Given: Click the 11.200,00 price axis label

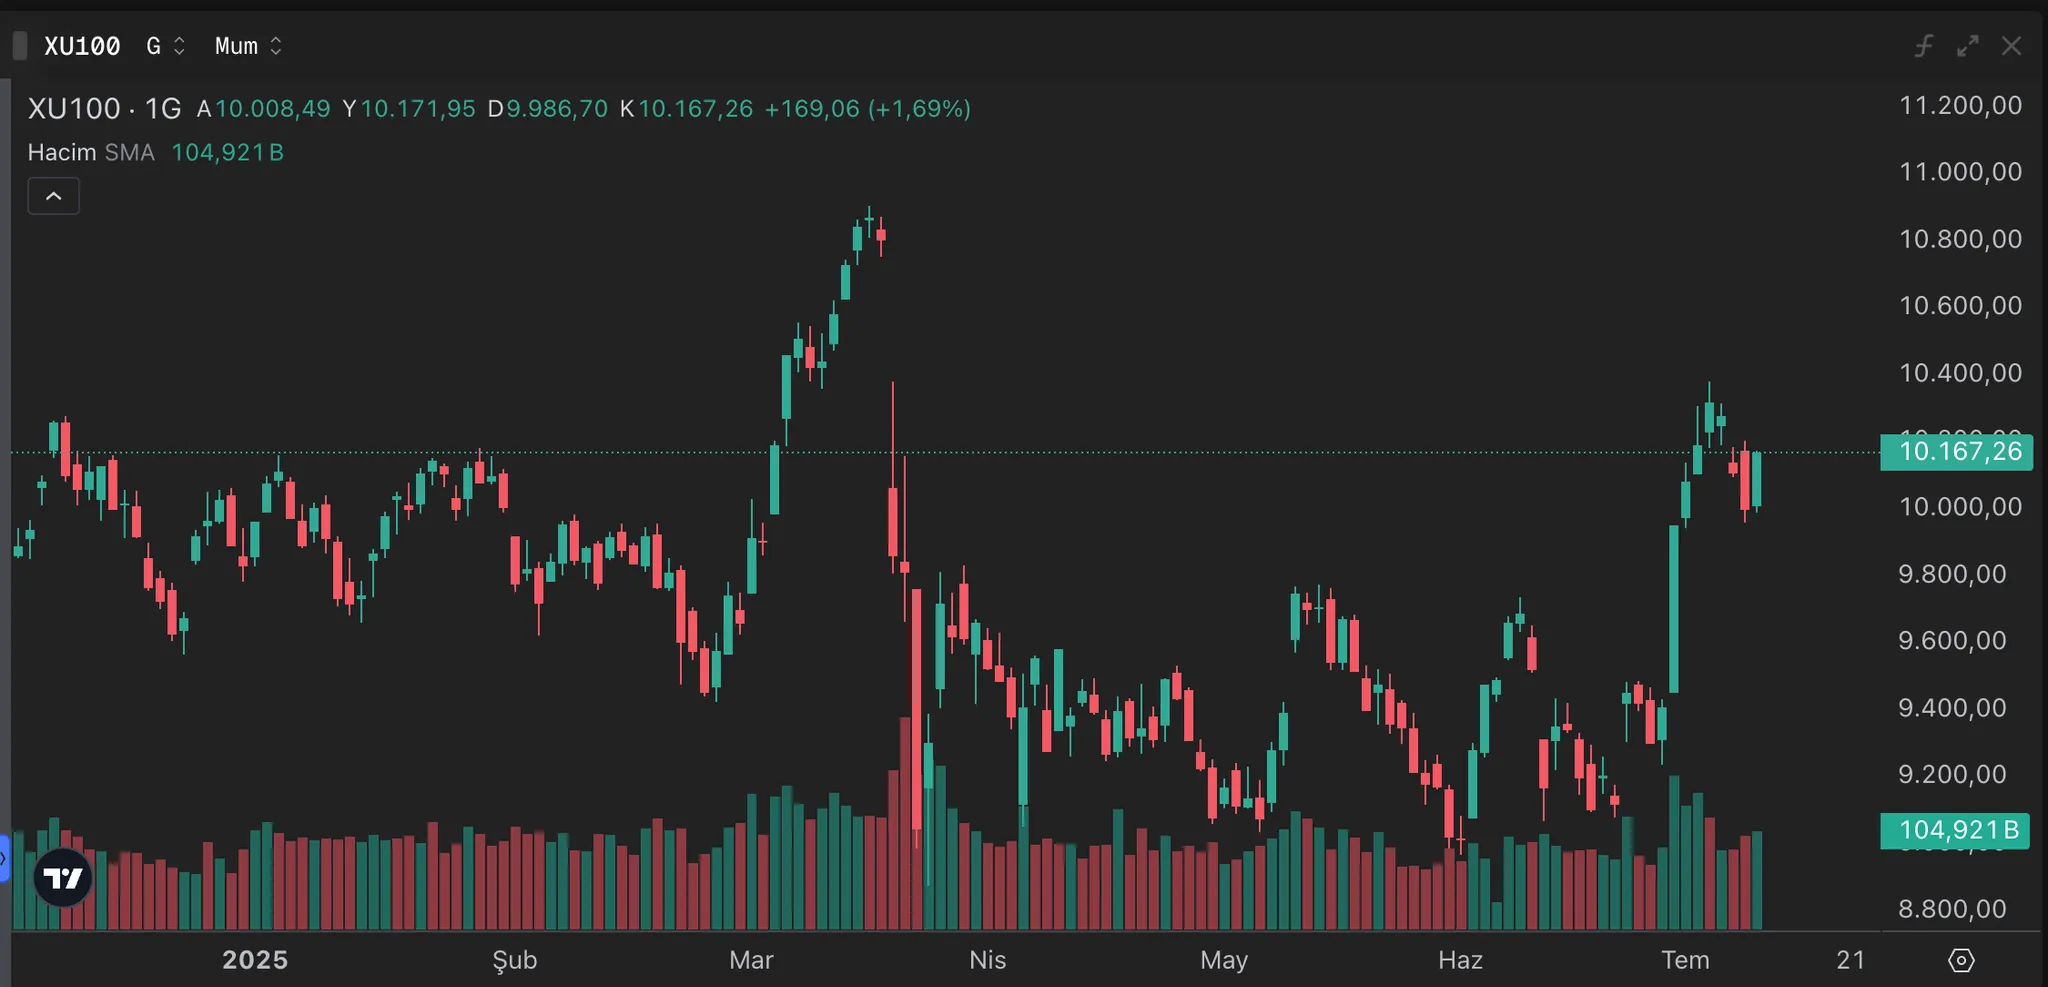Looking at the screenshot, I should (x=1961, y=105).
